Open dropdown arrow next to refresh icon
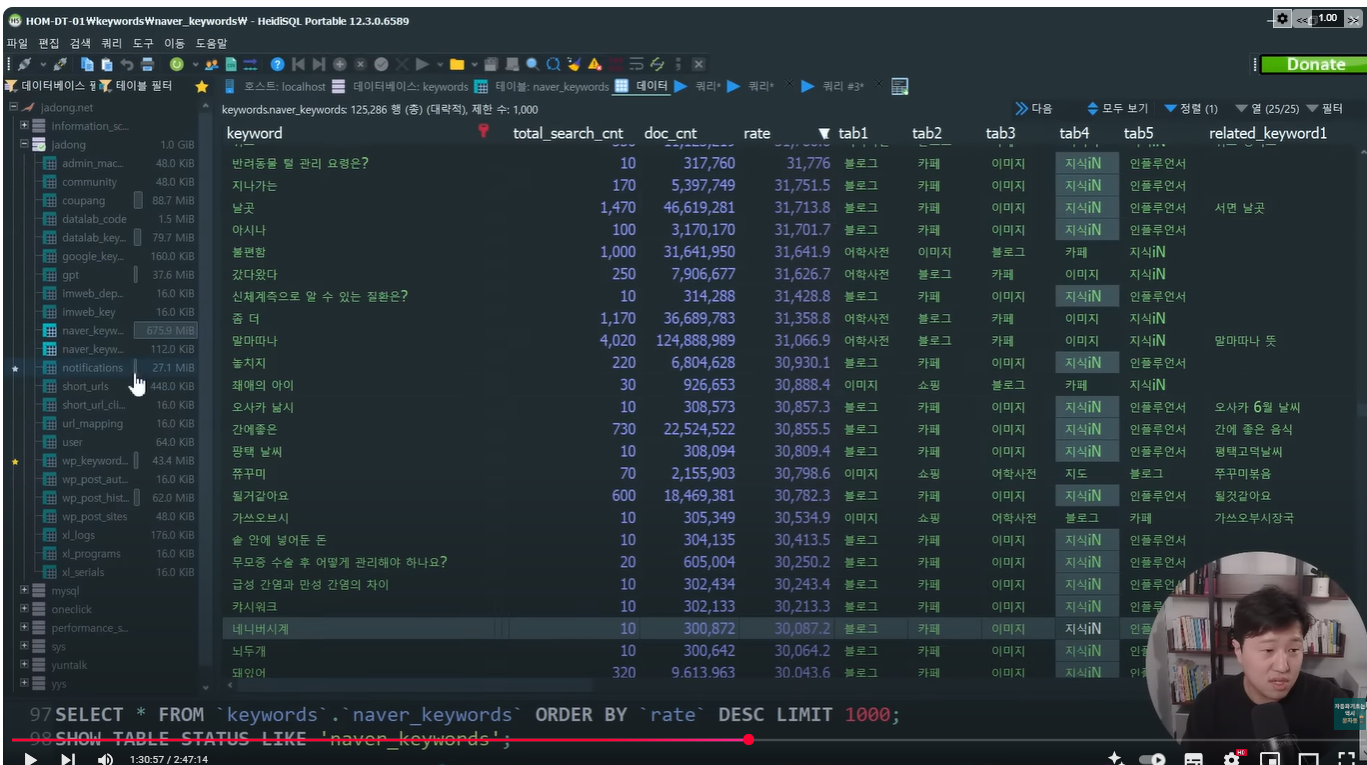The width and height of the screenshot is (1367, 765). pos(195,64)
